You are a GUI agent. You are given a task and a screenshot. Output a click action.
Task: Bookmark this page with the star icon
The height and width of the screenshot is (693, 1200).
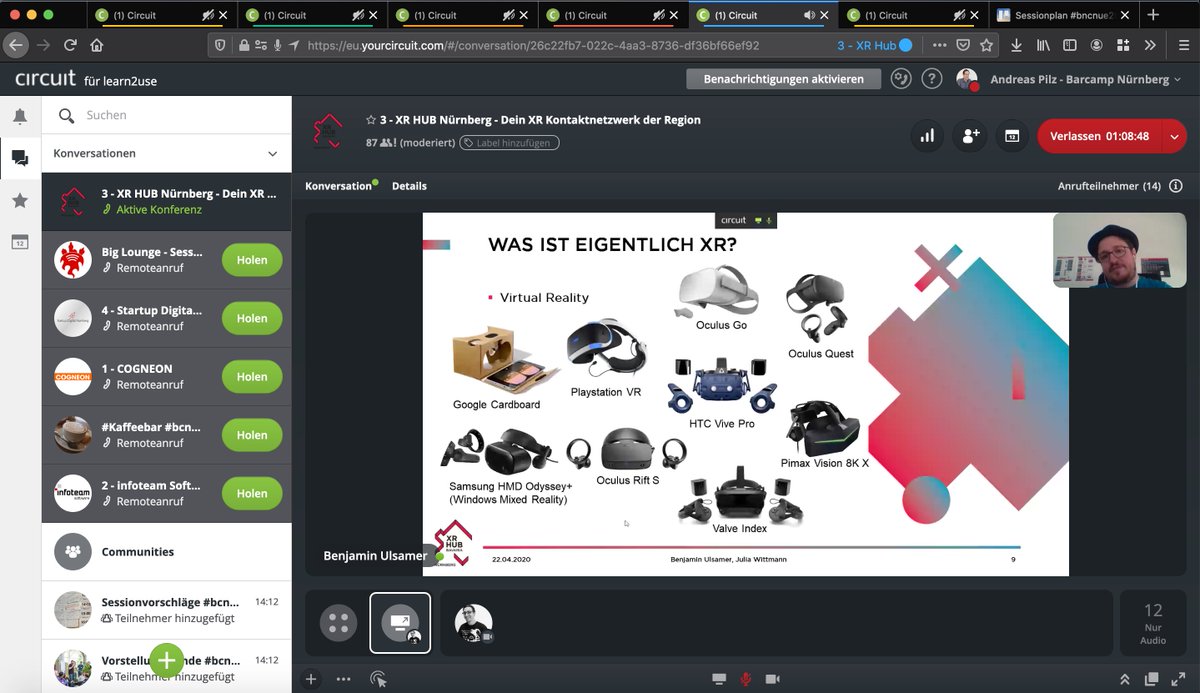[987, 45]
